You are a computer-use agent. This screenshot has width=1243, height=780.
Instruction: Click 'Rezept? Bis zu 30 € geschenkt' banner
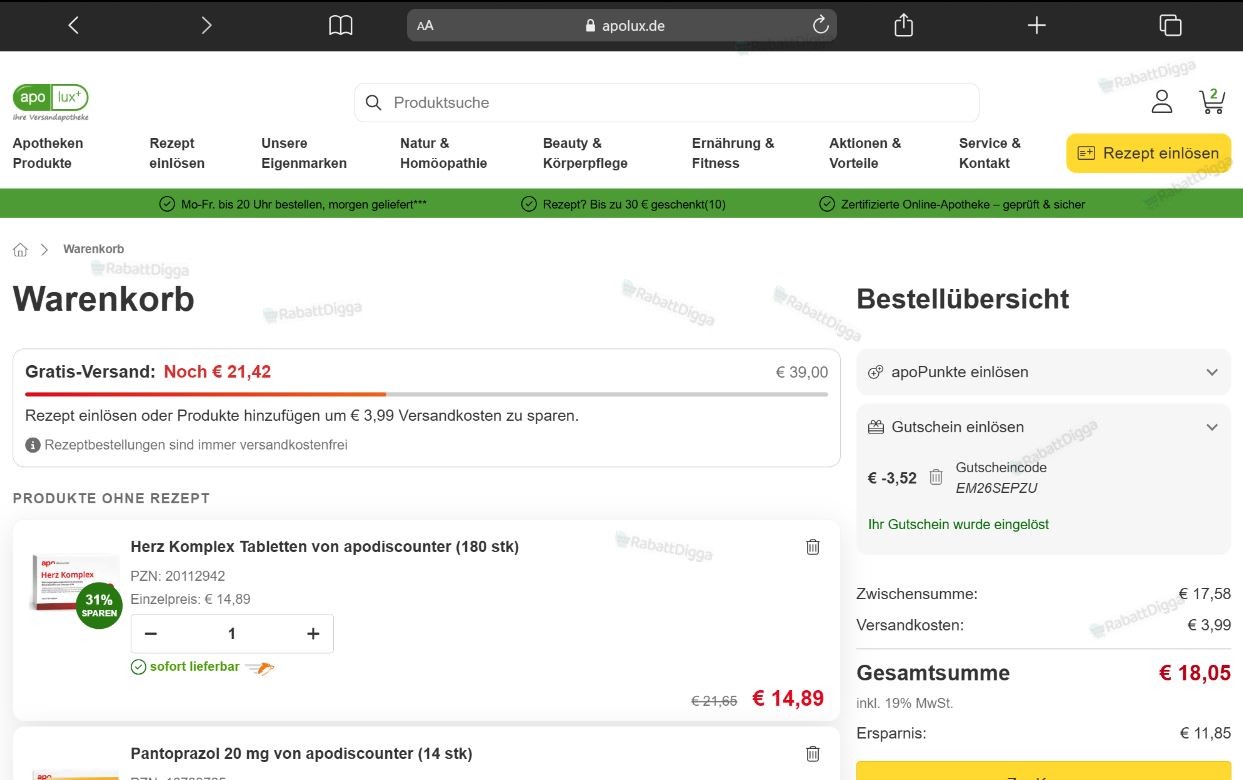pyautogui.click(x=634, y=204)
